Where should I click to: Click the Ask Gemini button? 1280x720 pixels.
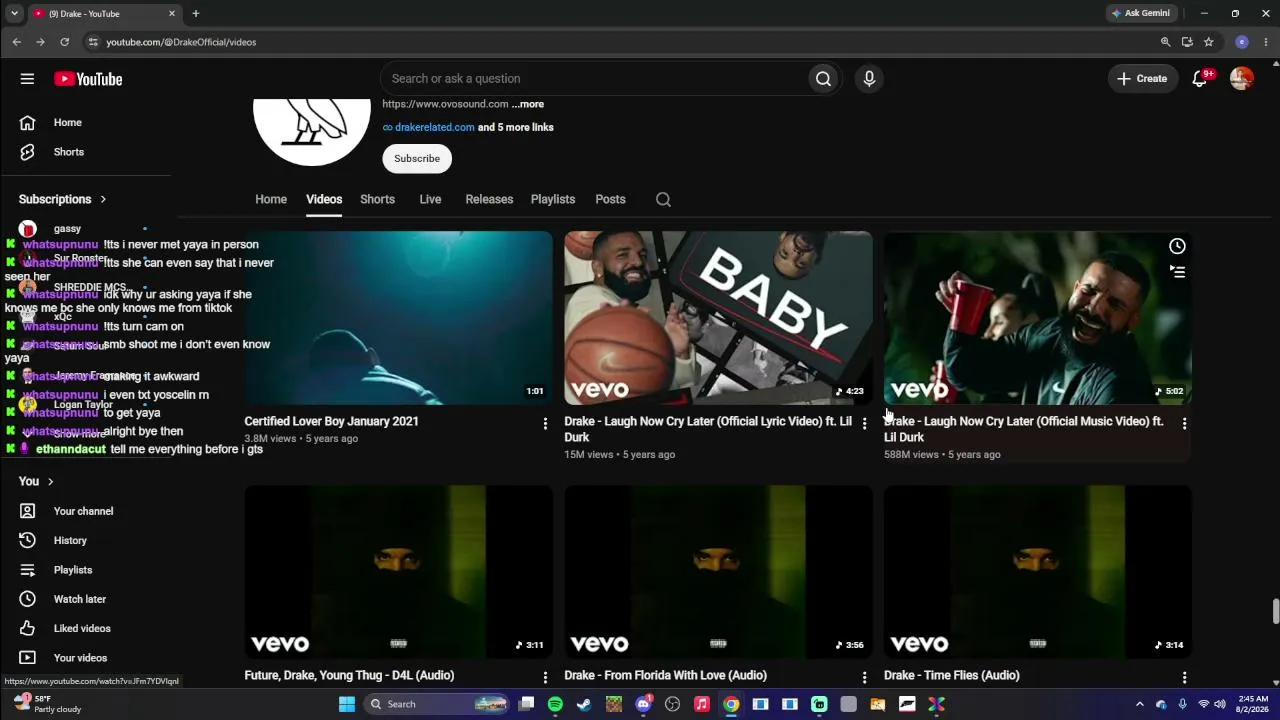[1141, 14]
